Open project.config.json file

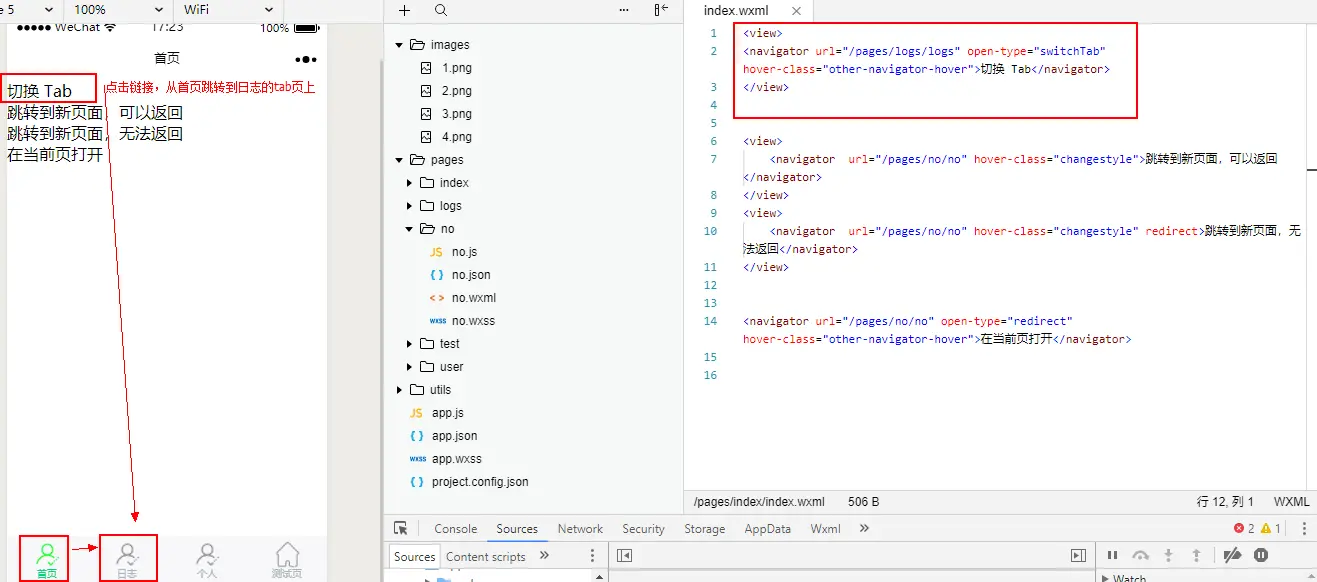coord(480,482)
